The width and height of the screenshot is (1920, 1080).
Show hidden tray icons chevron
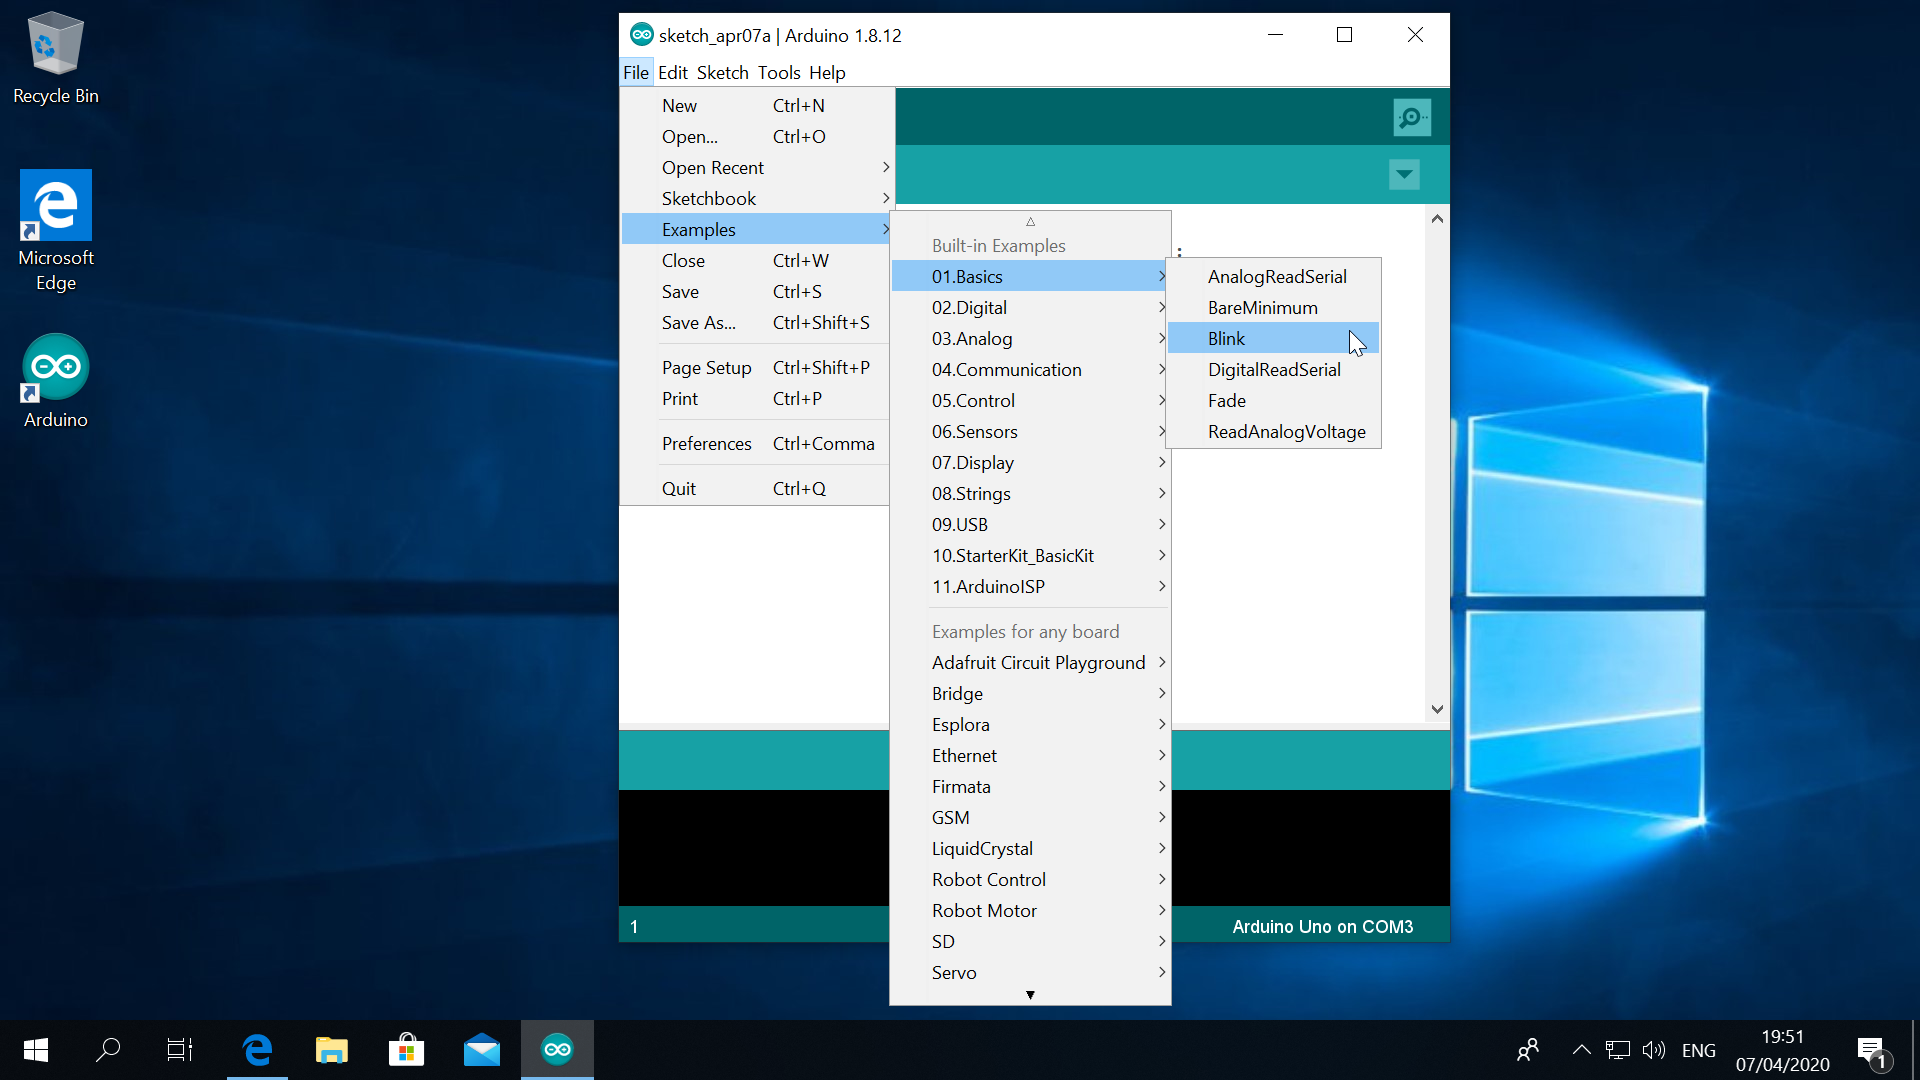coord(1581,1050)
